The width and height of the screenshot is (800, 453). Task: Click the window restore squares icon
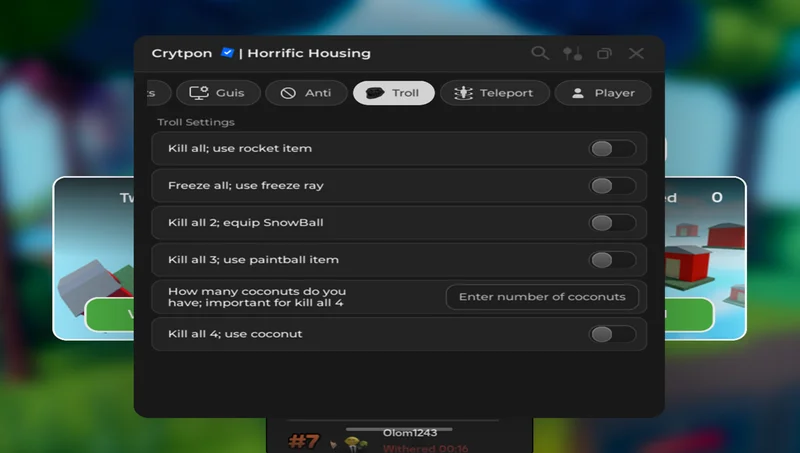(604, 53)
